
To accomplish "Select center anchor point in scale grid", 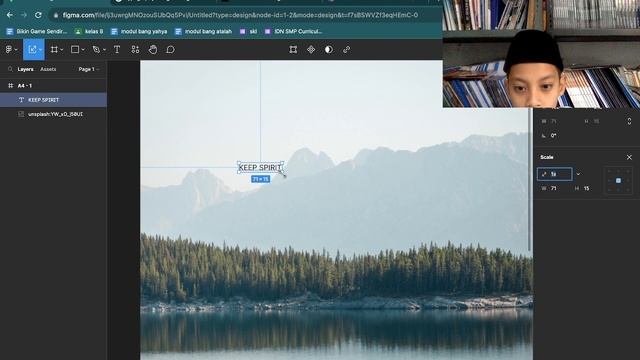I will tap(618, 180).
